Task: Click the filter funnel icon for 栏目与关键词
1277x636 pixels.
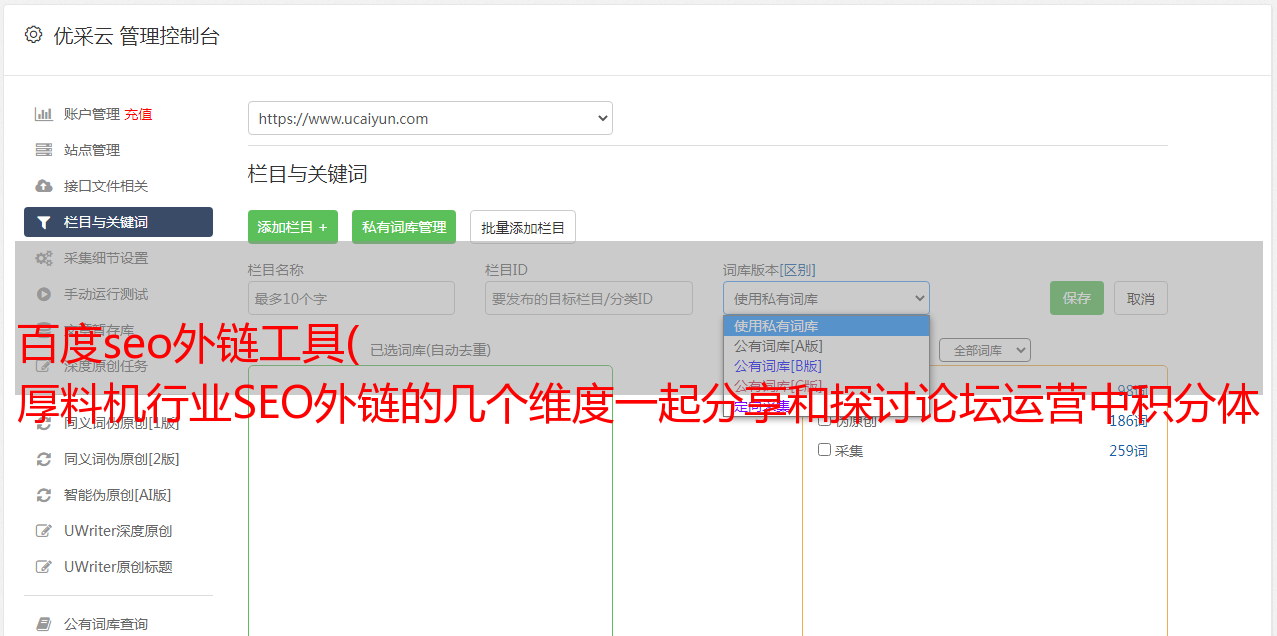Action: (43, 222)
